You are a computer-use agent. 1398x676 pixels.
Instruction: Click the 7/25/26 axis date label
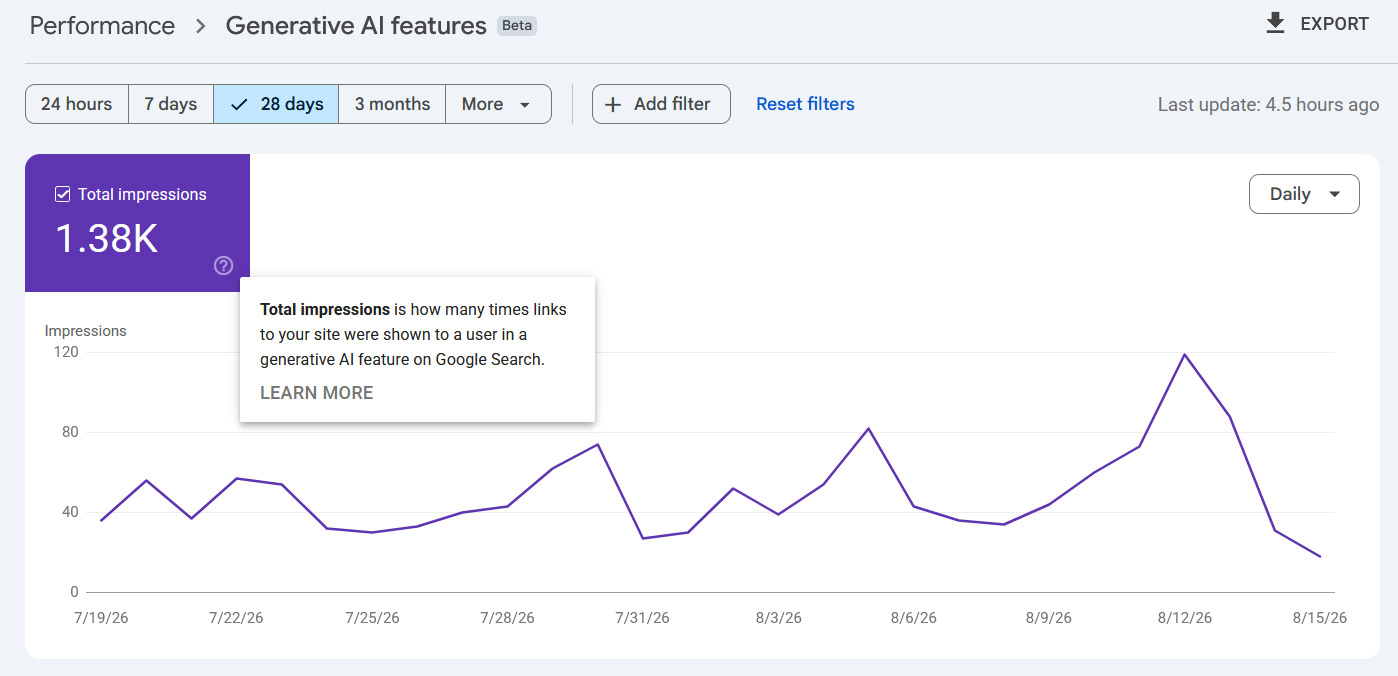pyautogui.click(x=372, y=618)
